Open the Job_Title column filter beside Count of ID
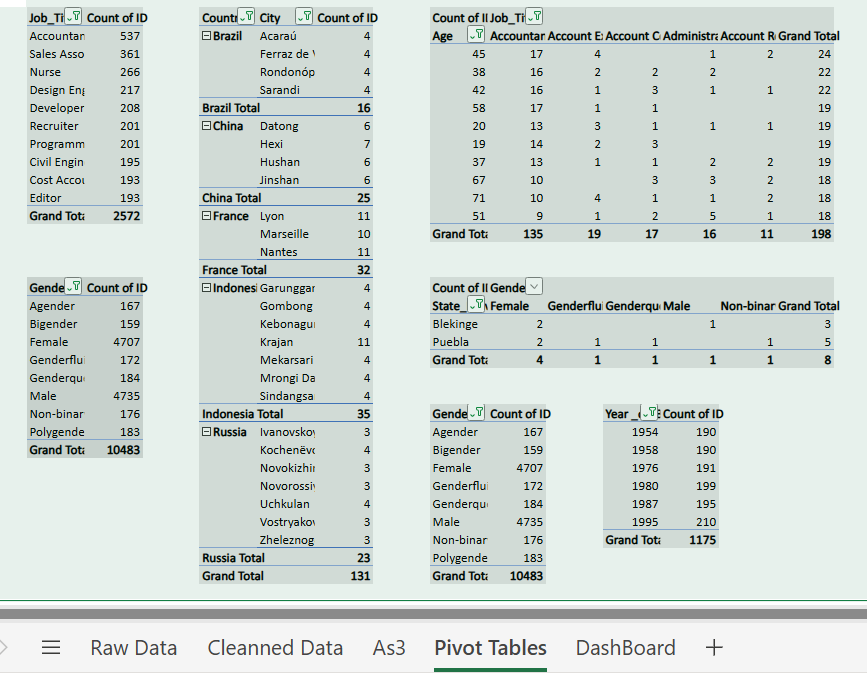This screenshot has width=867, height=681. click(534, 17)
